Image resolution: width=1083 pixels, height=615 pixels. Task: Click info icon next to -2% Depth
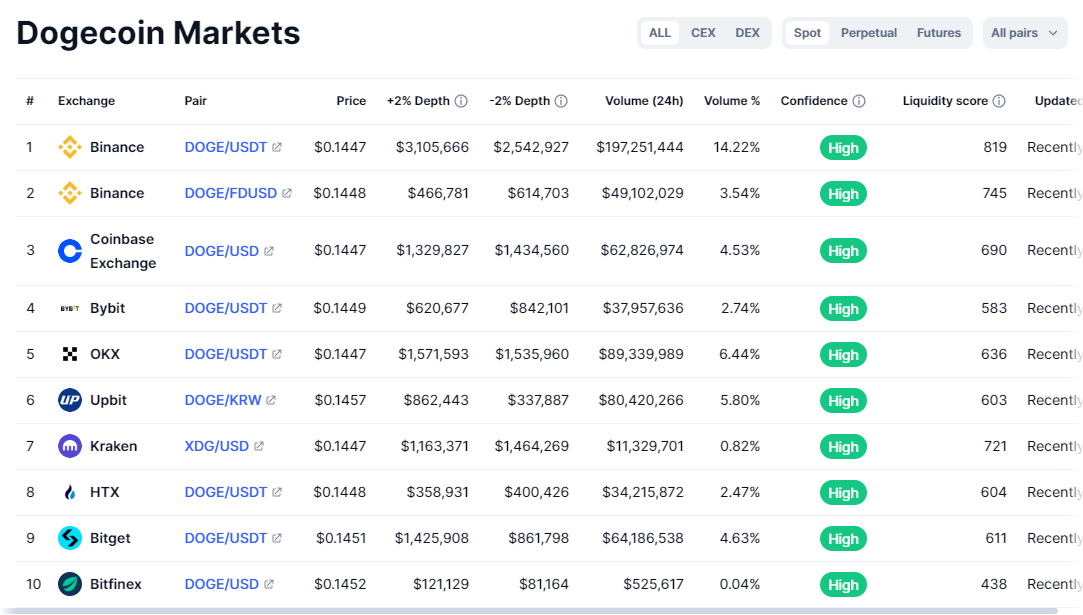[561, 101]
